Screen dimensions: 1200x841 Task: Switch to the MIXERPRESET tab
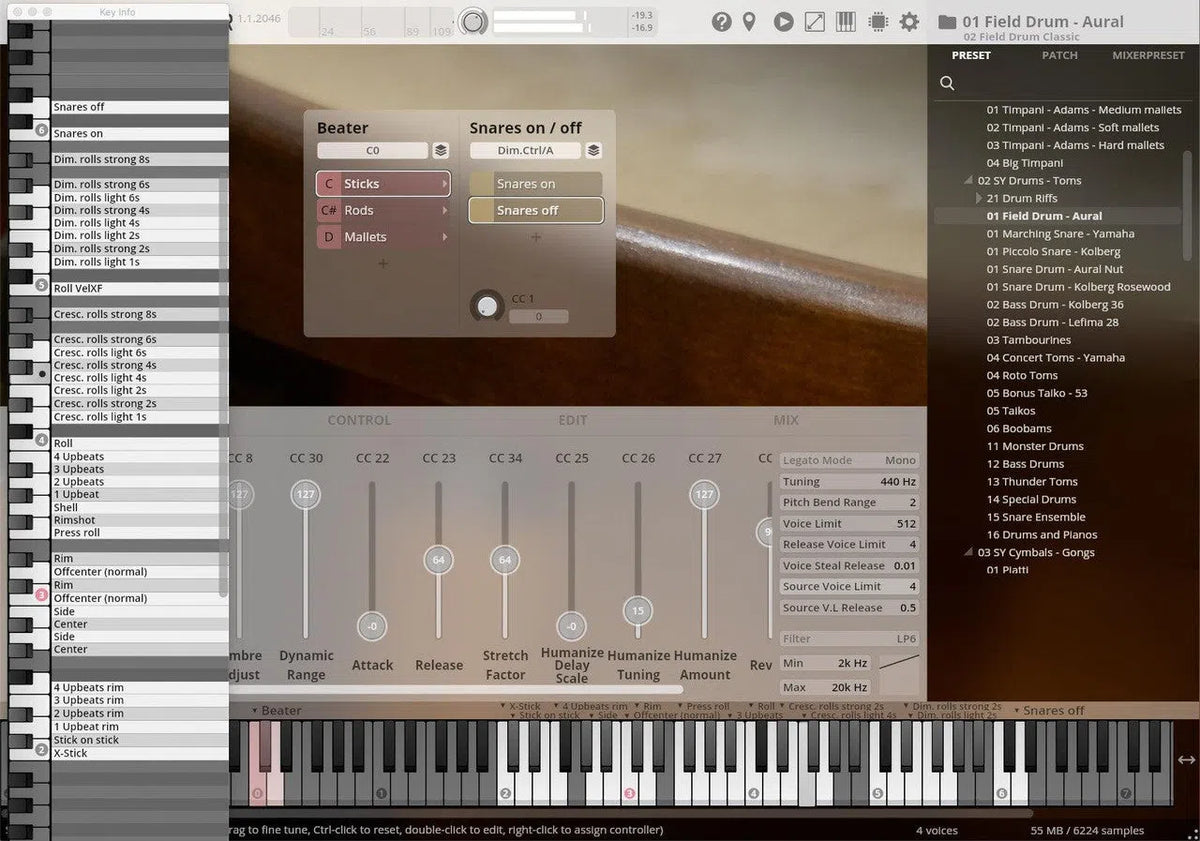click(x=1148, y=55)
